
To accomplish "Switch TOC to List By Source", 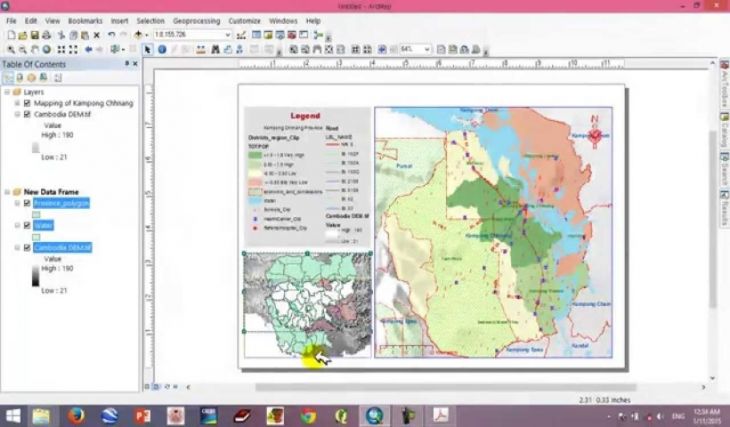I will (20, 78).
